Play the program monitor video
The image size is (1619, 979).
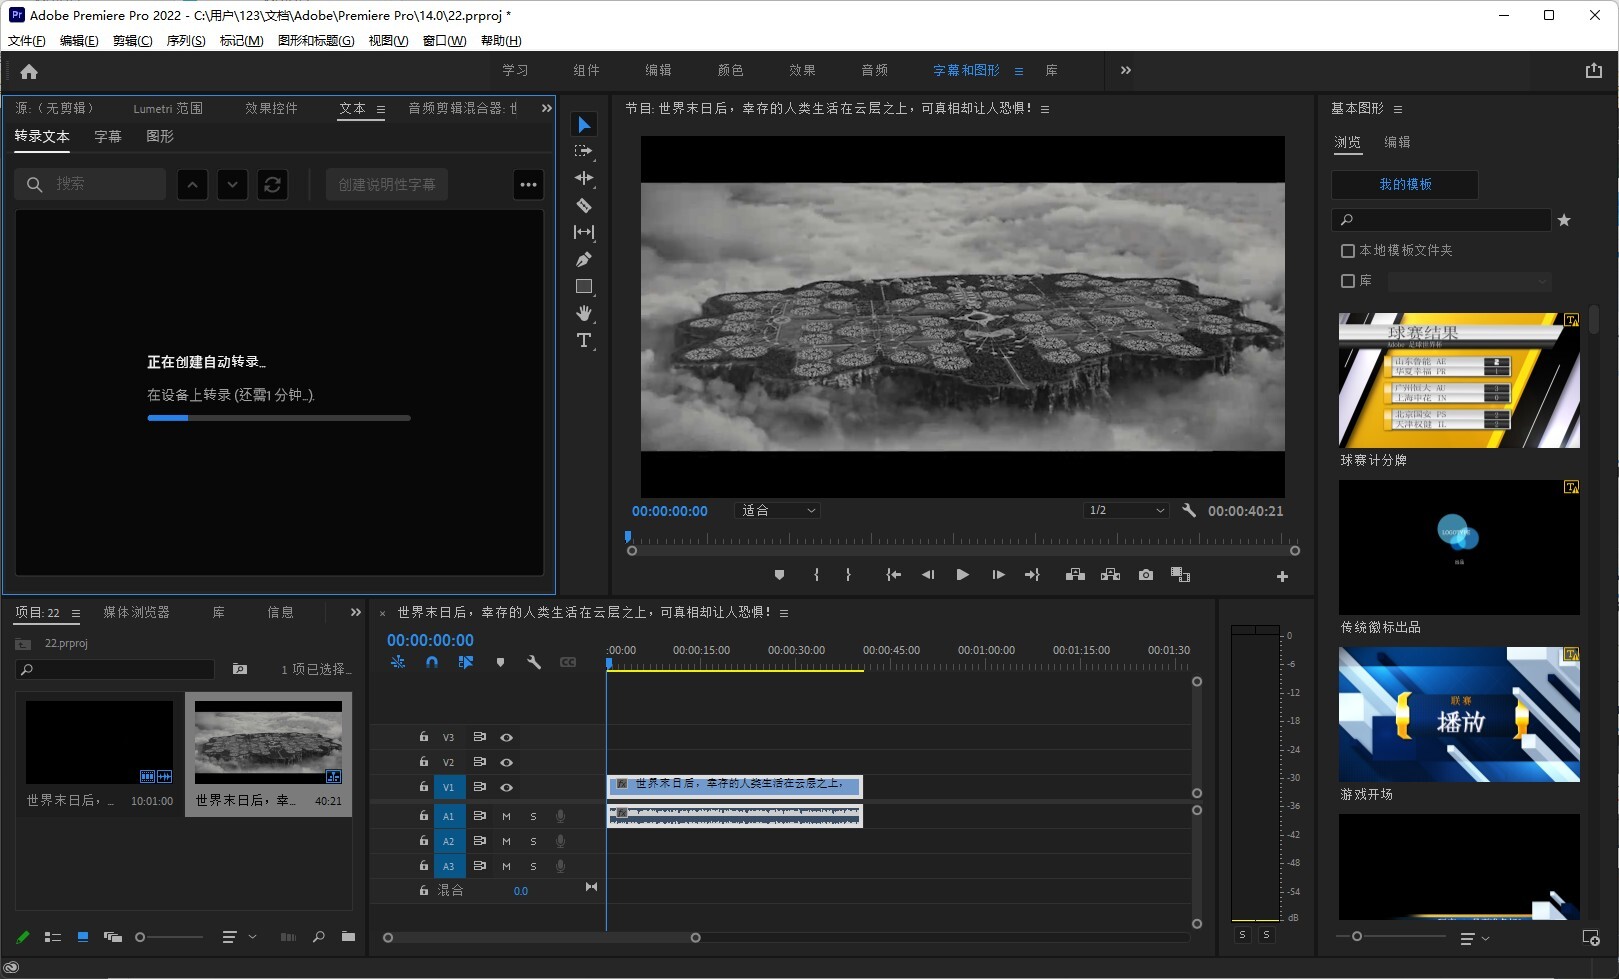(962, 575)
